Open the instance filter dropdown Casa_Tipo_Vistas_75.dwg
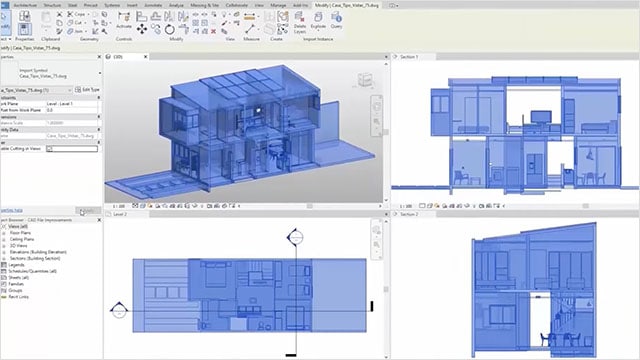The image size is (640, 360). [x=36, y=90]
